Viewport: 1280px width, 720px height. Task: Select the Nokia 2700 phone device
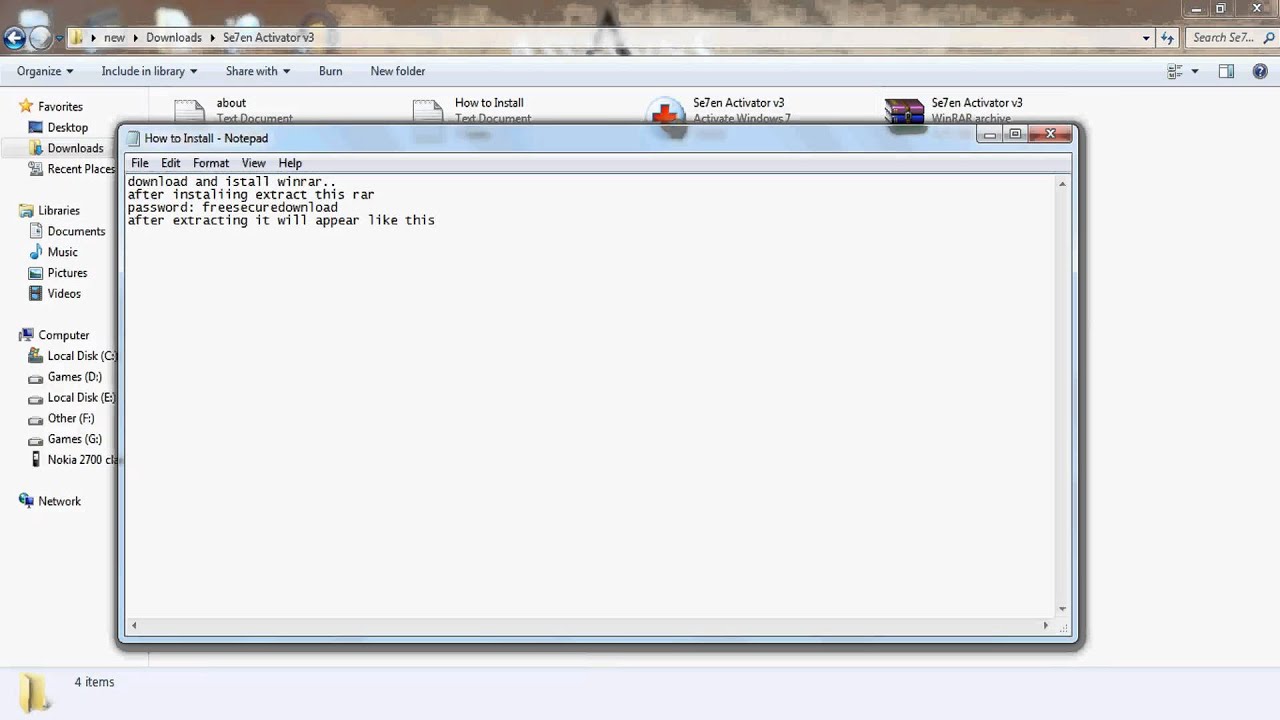[84, 460]
